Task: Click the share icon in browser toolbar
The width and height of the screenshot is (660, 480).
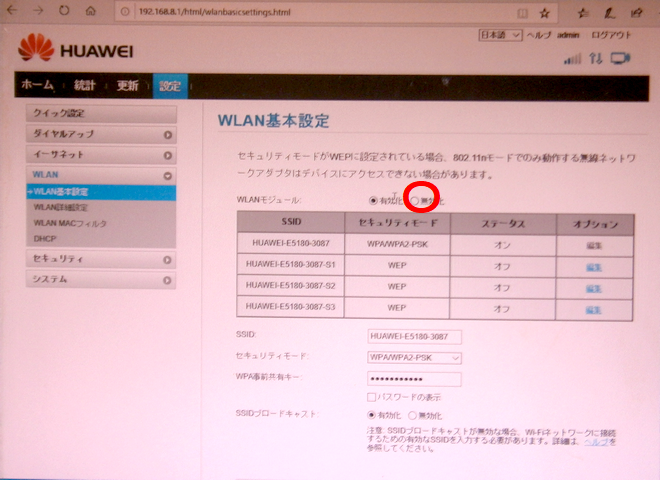Action: [636, 13]
